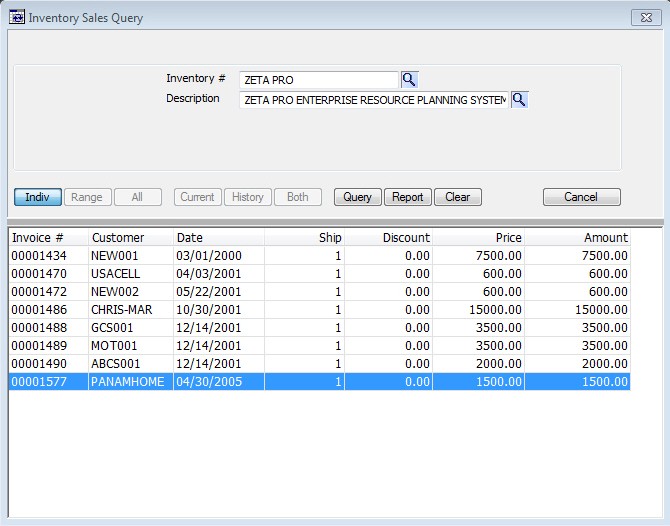The height and width of the screenshot is (526, 670).
Task: Click date 04/03/2001 cell
Action: click(x=219, y=273)
